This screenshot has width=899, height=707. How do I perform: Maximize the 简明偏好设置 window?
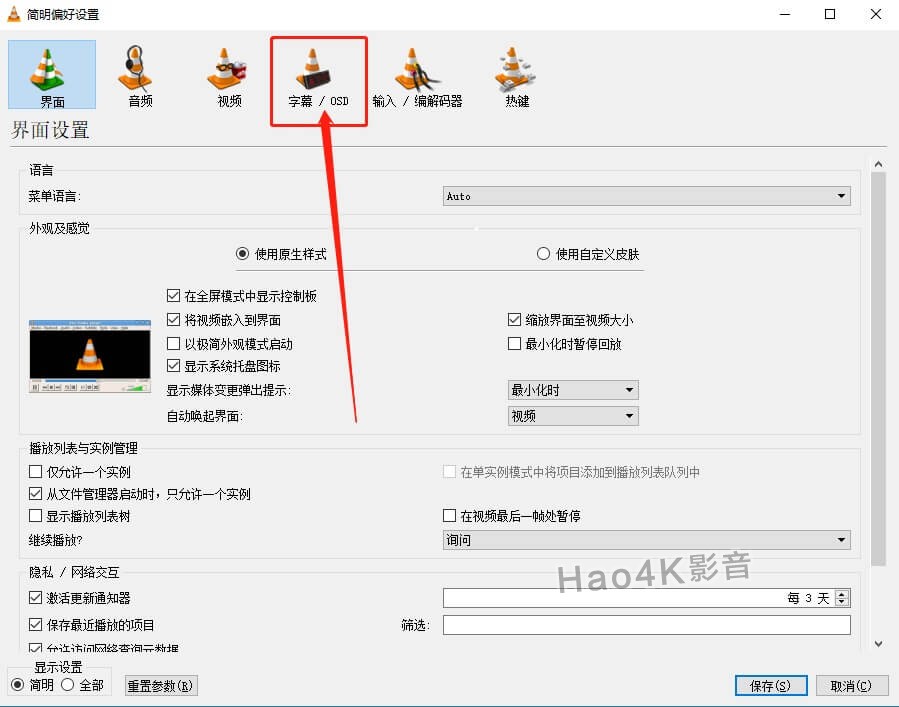[x=830, y=14]
